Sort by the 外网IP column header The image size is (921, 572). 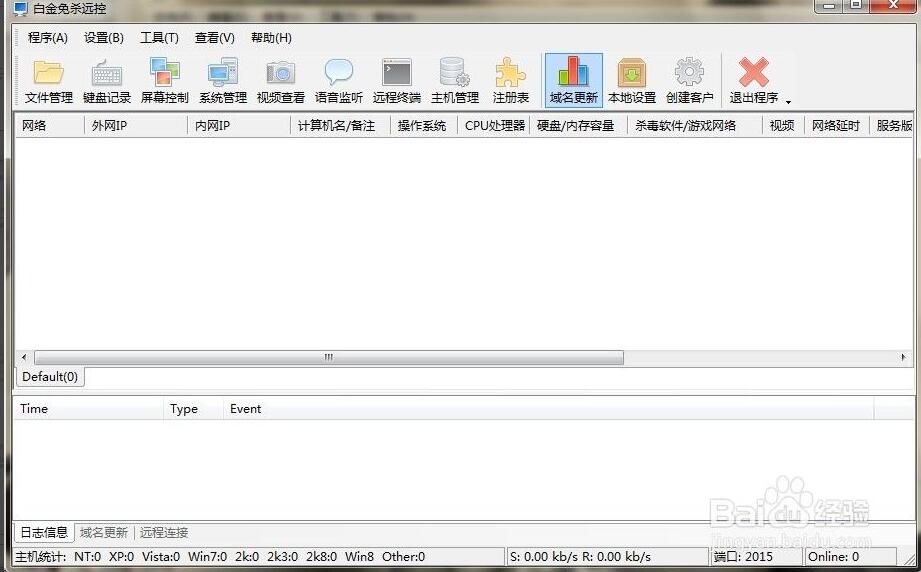135,126
